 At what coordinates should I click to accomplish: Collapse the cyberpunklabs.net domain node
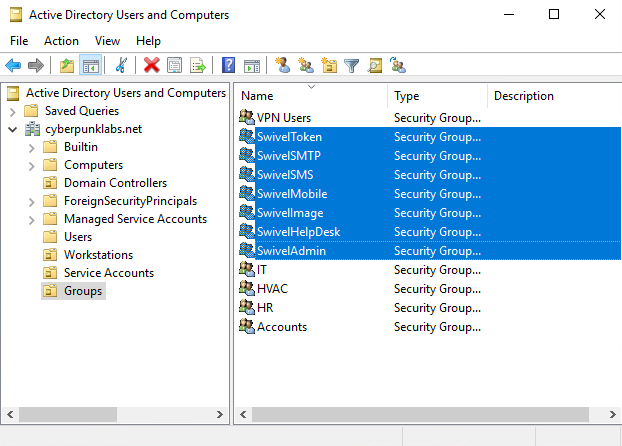pyautogui.click(x=13, y=129)
